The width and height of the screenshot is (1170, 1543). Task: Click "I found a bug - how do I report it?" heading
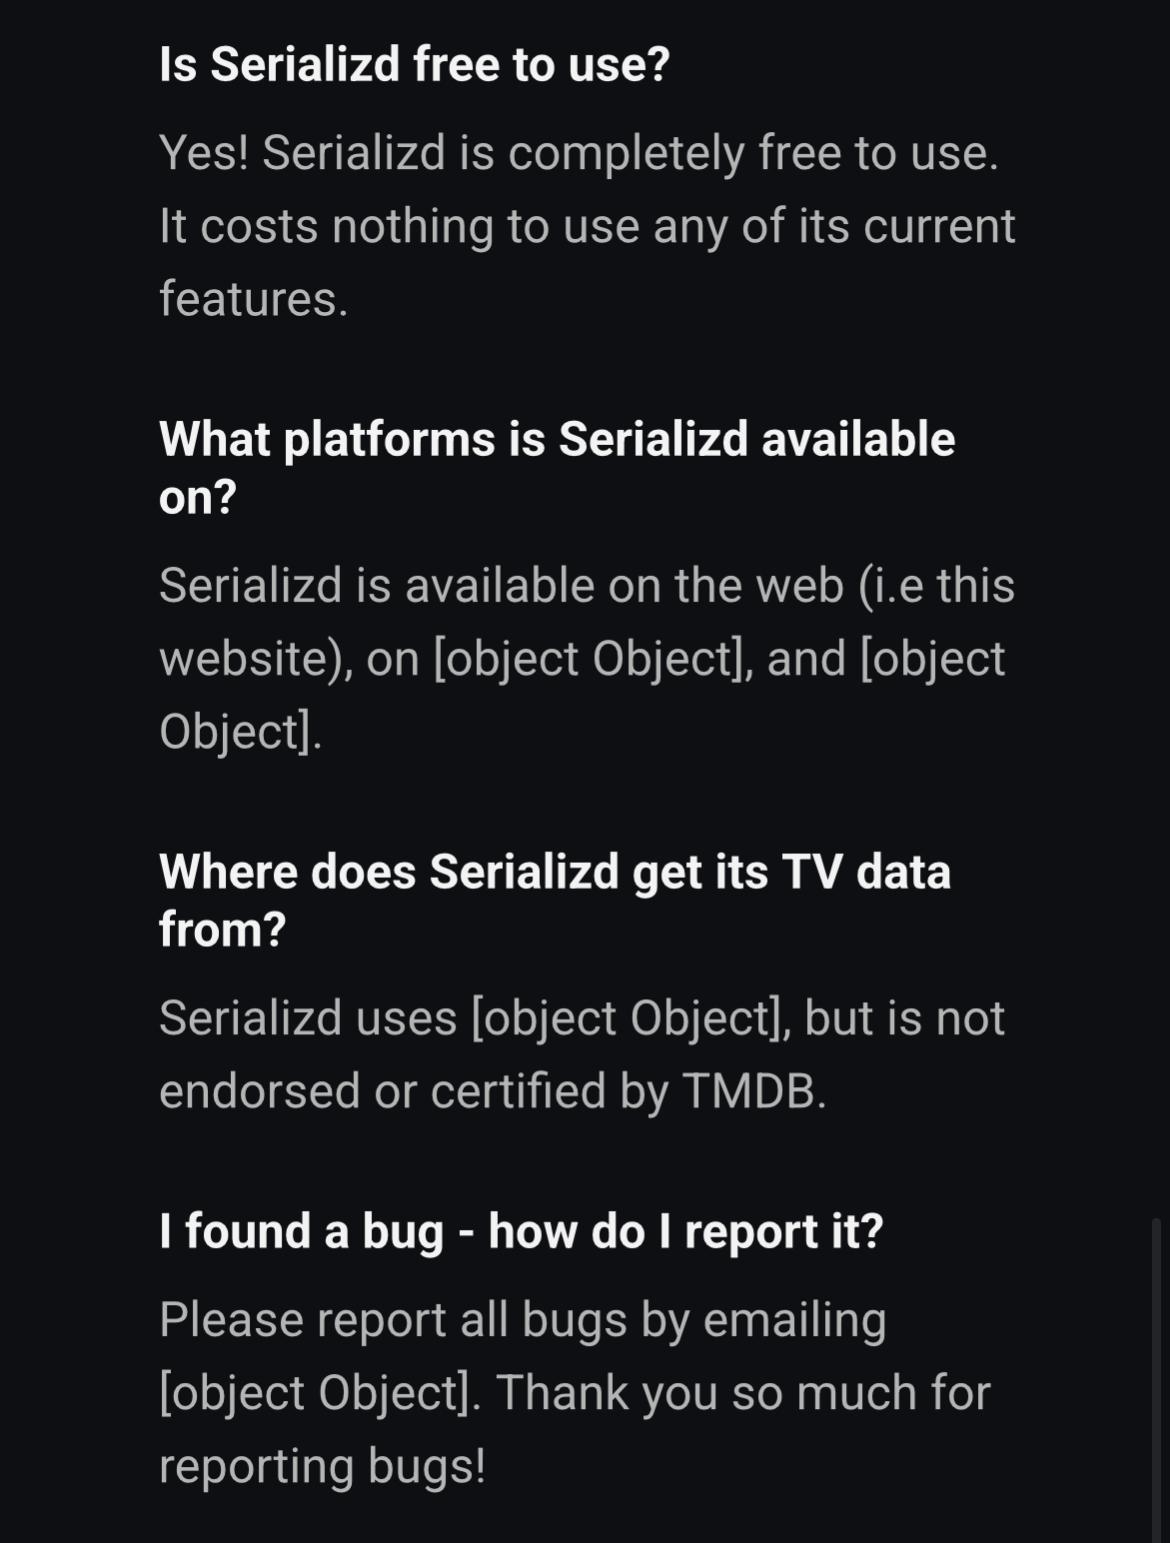tap(521, 1231)
